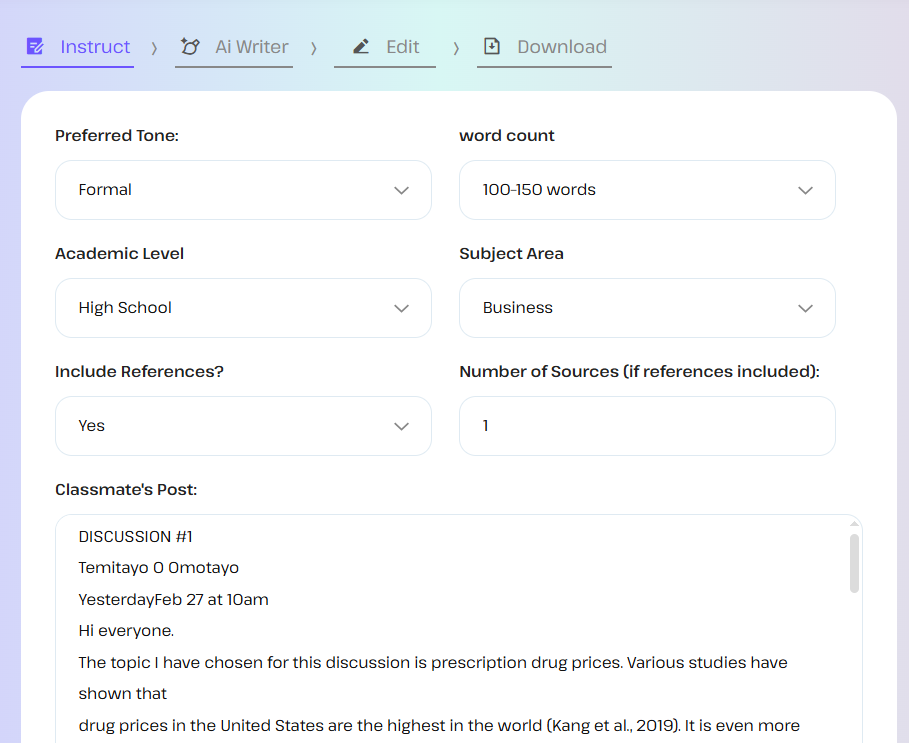Screen dimensions: 909x743
Task: Click the 'Classmate's Post:' label
Action: point(126,490)
